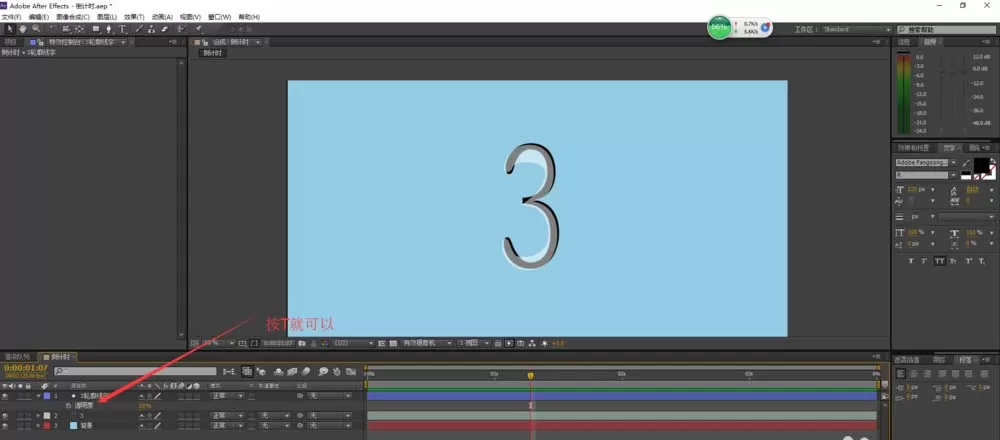Image resolution: width=1000 pixels, height=440 pixels.
Task: Click the Motion Blur enable icon in timeline
Action: (306, 371)
